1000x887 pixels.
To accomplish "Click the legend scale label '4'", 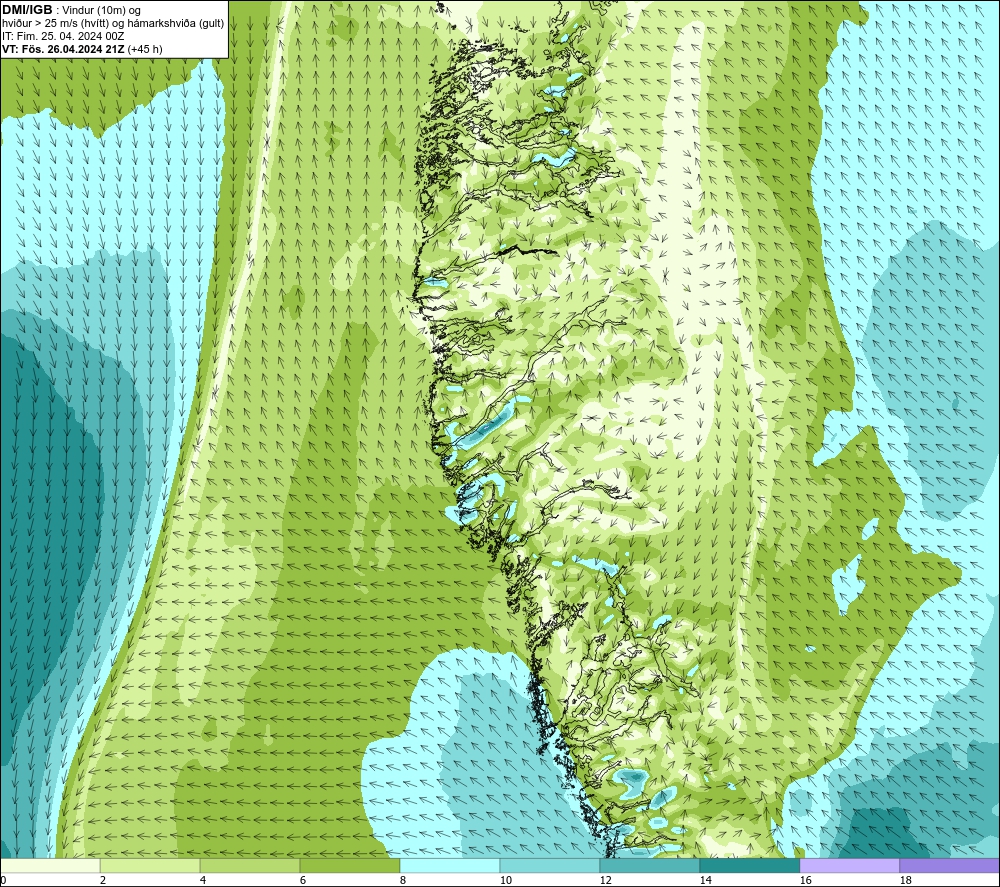I will point(203,880).
